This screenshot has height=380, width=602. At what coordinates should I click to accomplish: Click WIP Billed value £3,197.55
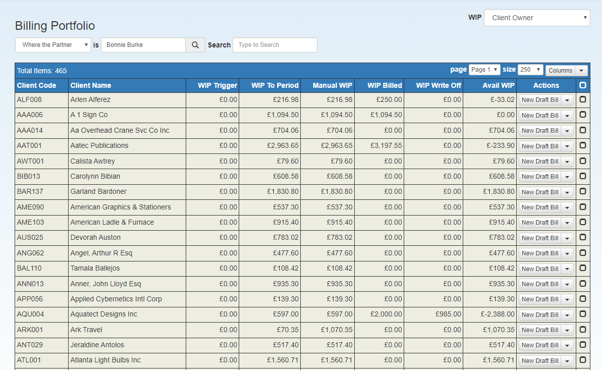386,145
